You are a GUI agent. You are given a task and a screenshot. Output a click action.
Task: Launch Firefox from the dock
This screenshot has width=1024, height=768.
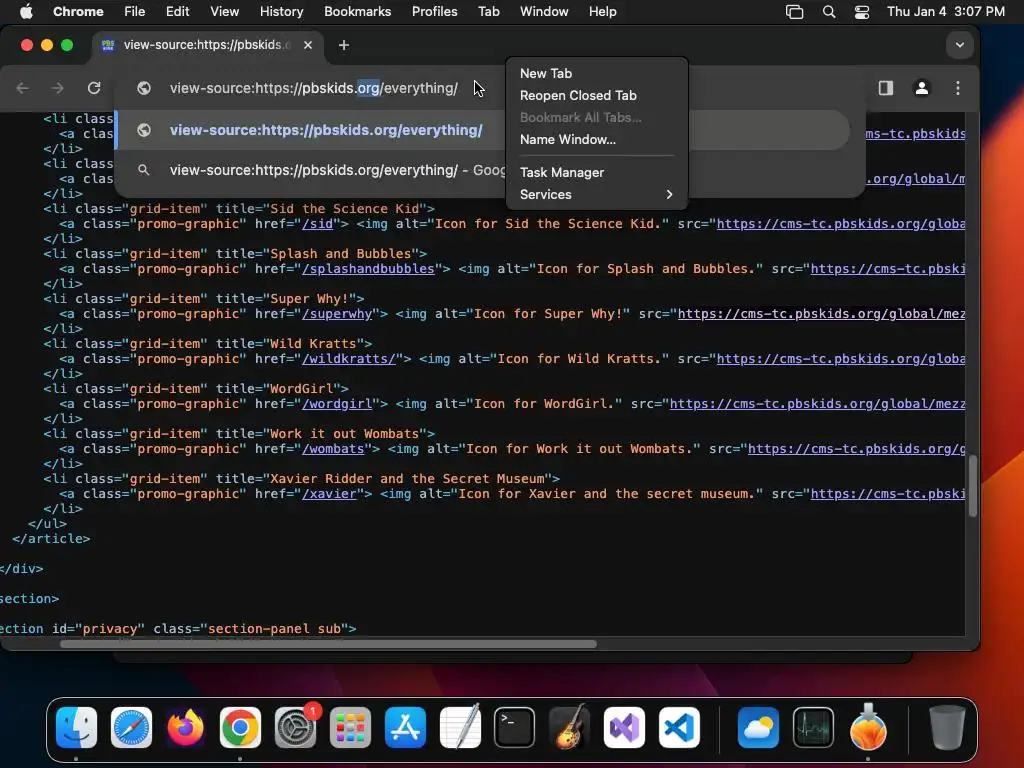185,728
